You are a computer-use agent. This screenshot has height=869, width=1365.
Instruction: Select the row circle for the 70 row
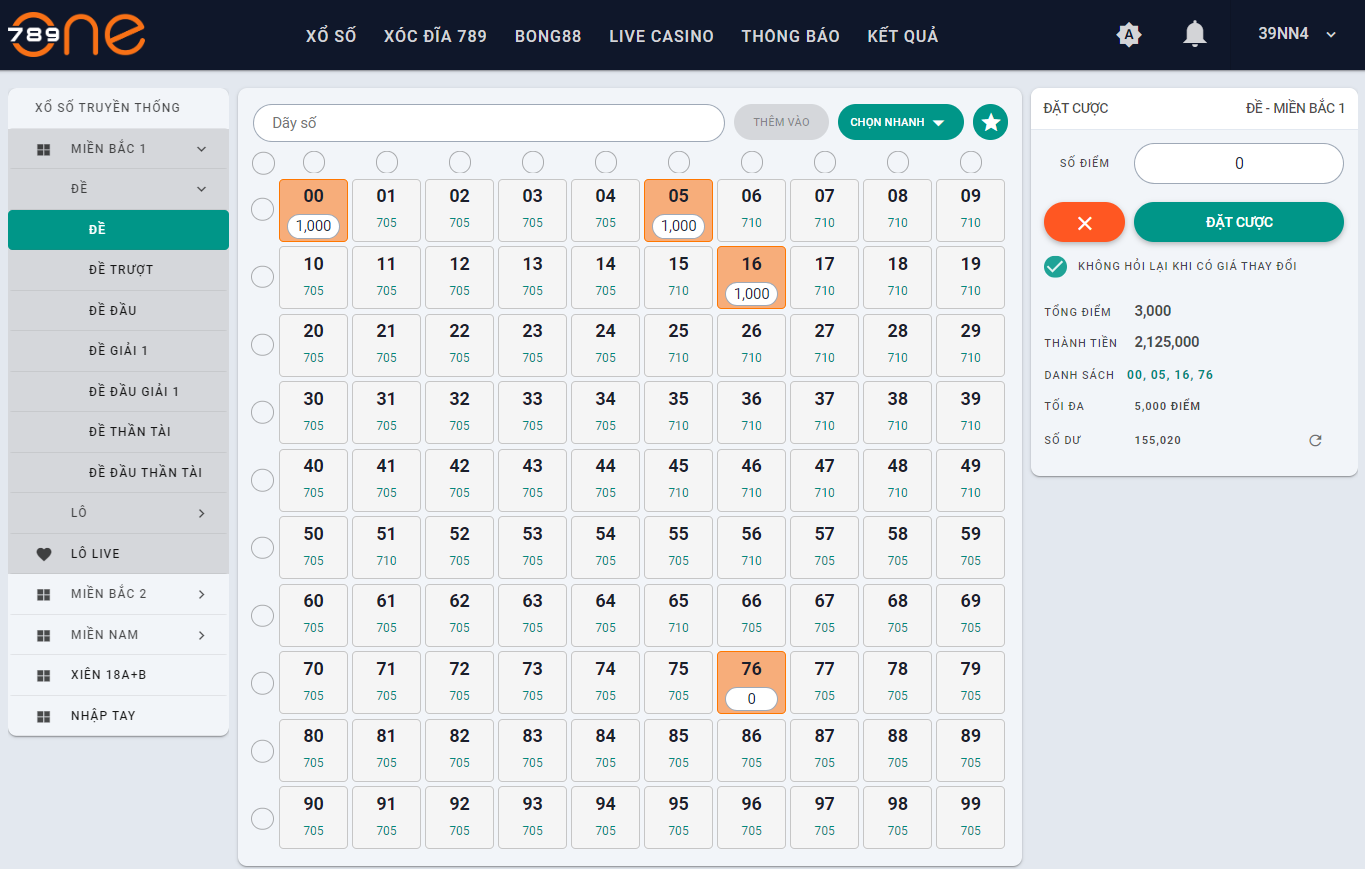point(263,683)
